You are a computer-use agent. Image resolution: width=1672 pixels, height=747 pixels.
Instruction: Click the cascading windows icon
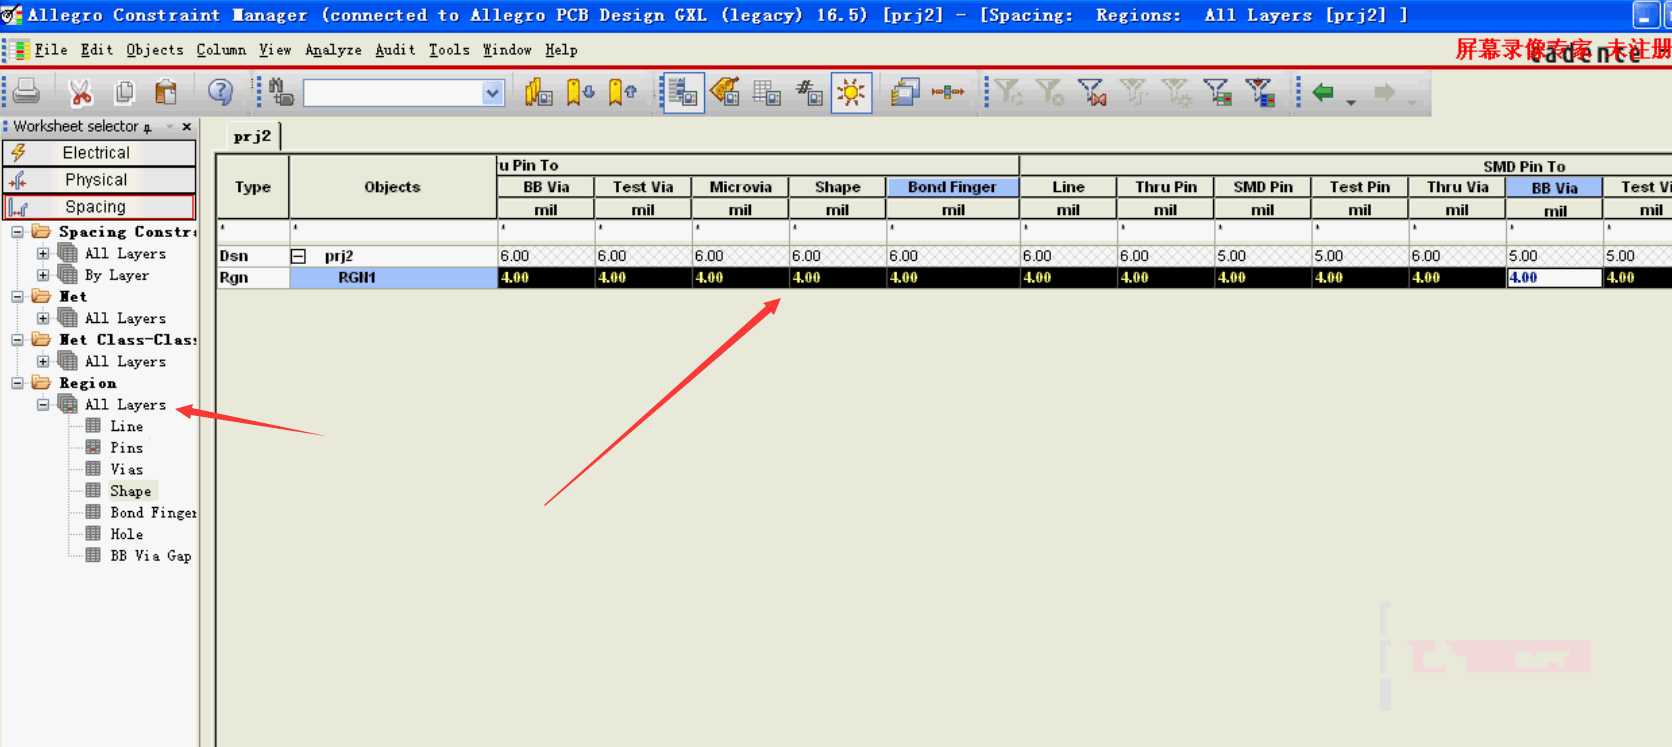click(x=905, y=93)
